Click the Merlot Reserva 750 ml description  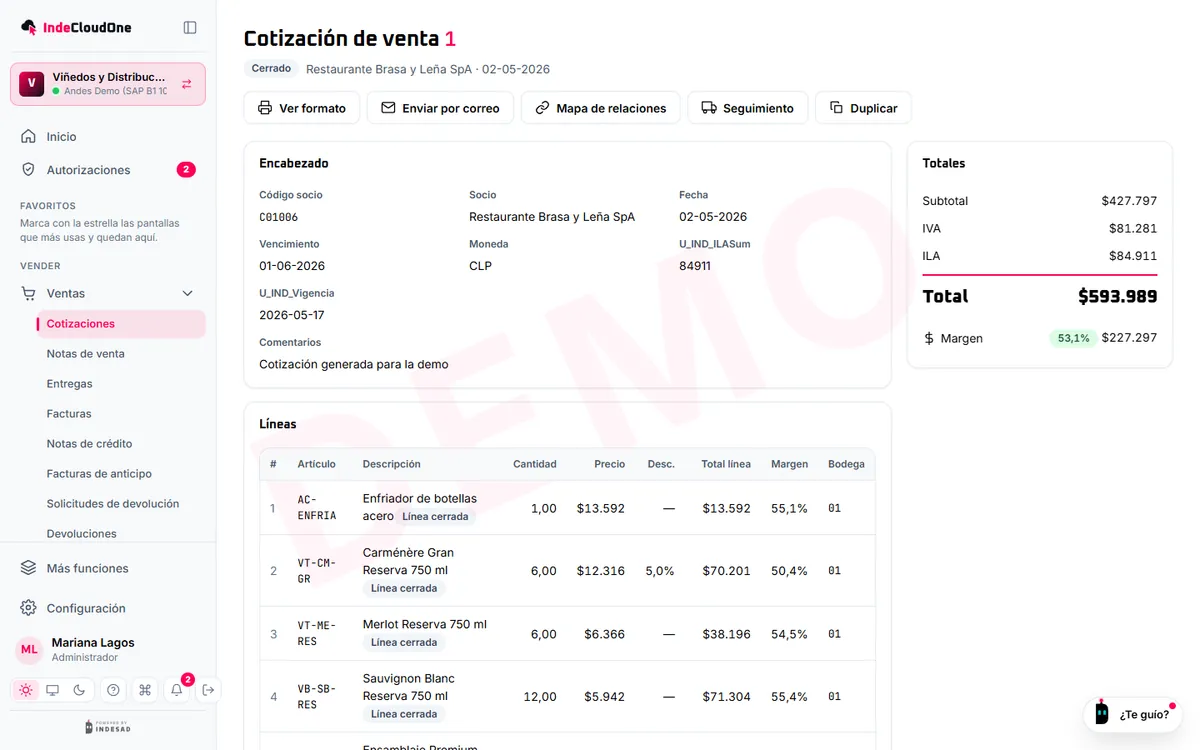pos(425,624)
